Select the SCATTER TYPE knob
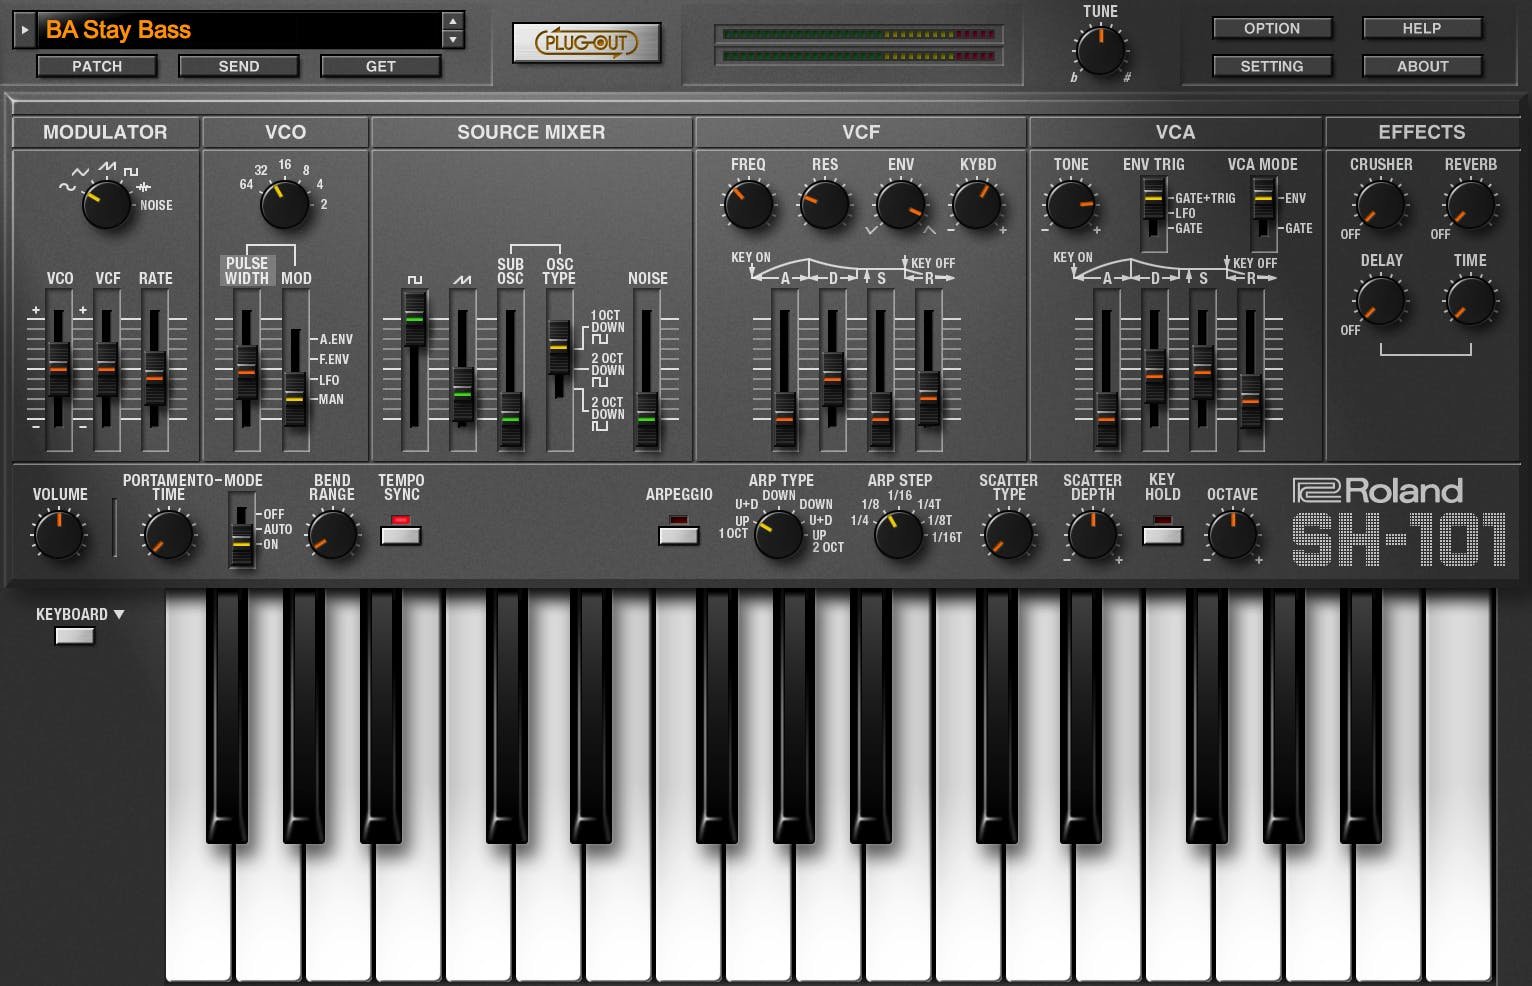1532x986 pixels. [1008, 535]
